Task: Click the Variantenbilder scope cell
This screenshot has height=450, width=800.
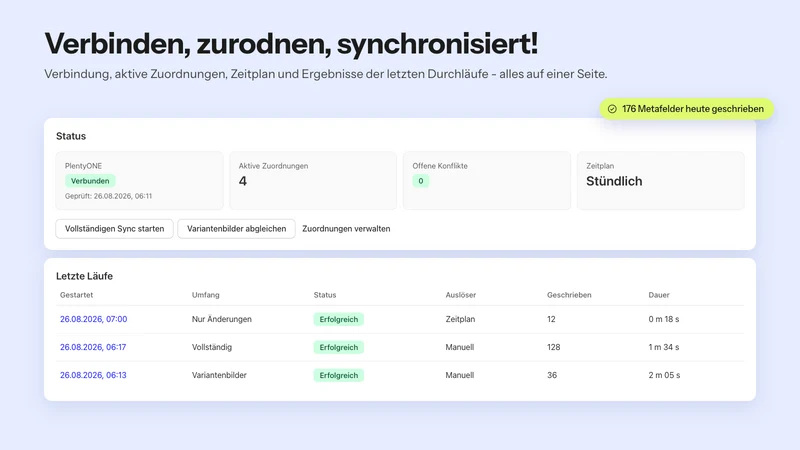Action: [219, 375]
